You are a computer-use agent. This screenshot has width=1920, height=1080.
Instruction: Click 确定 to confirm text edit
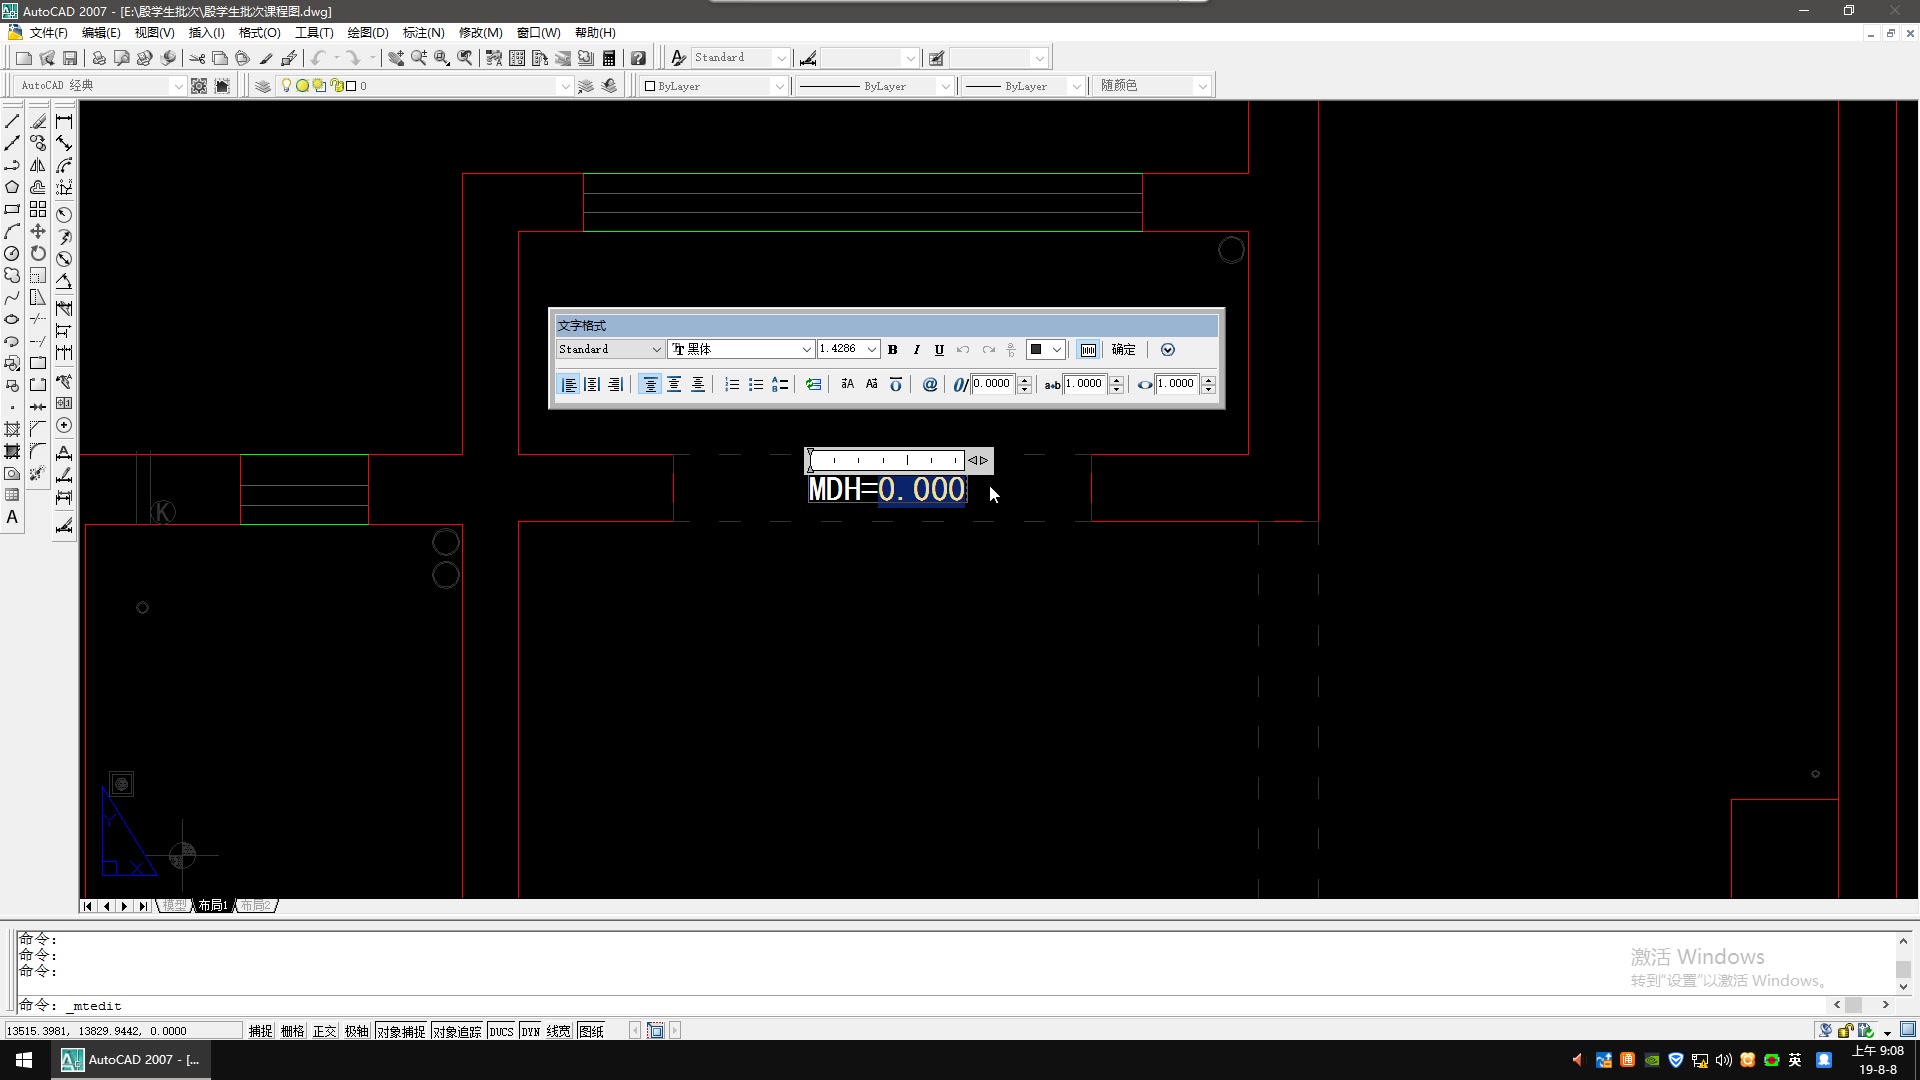click(x=1123, y=350)
